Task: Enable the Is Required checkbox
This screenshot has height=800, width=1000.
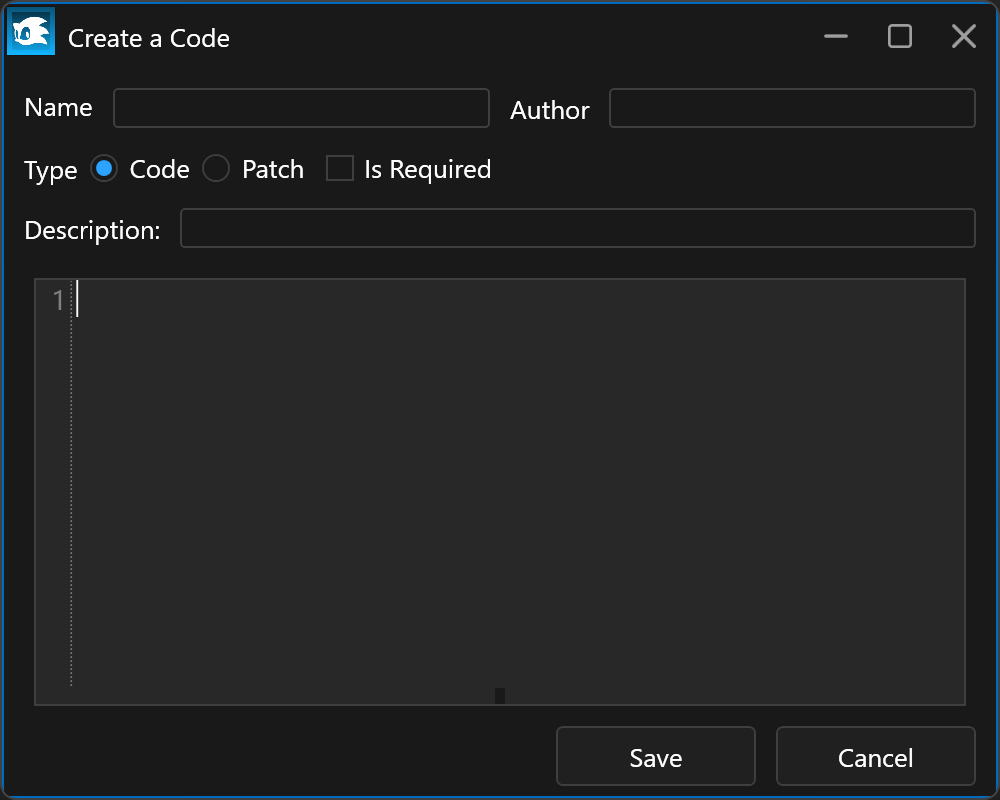Action: tap(340, 169)
